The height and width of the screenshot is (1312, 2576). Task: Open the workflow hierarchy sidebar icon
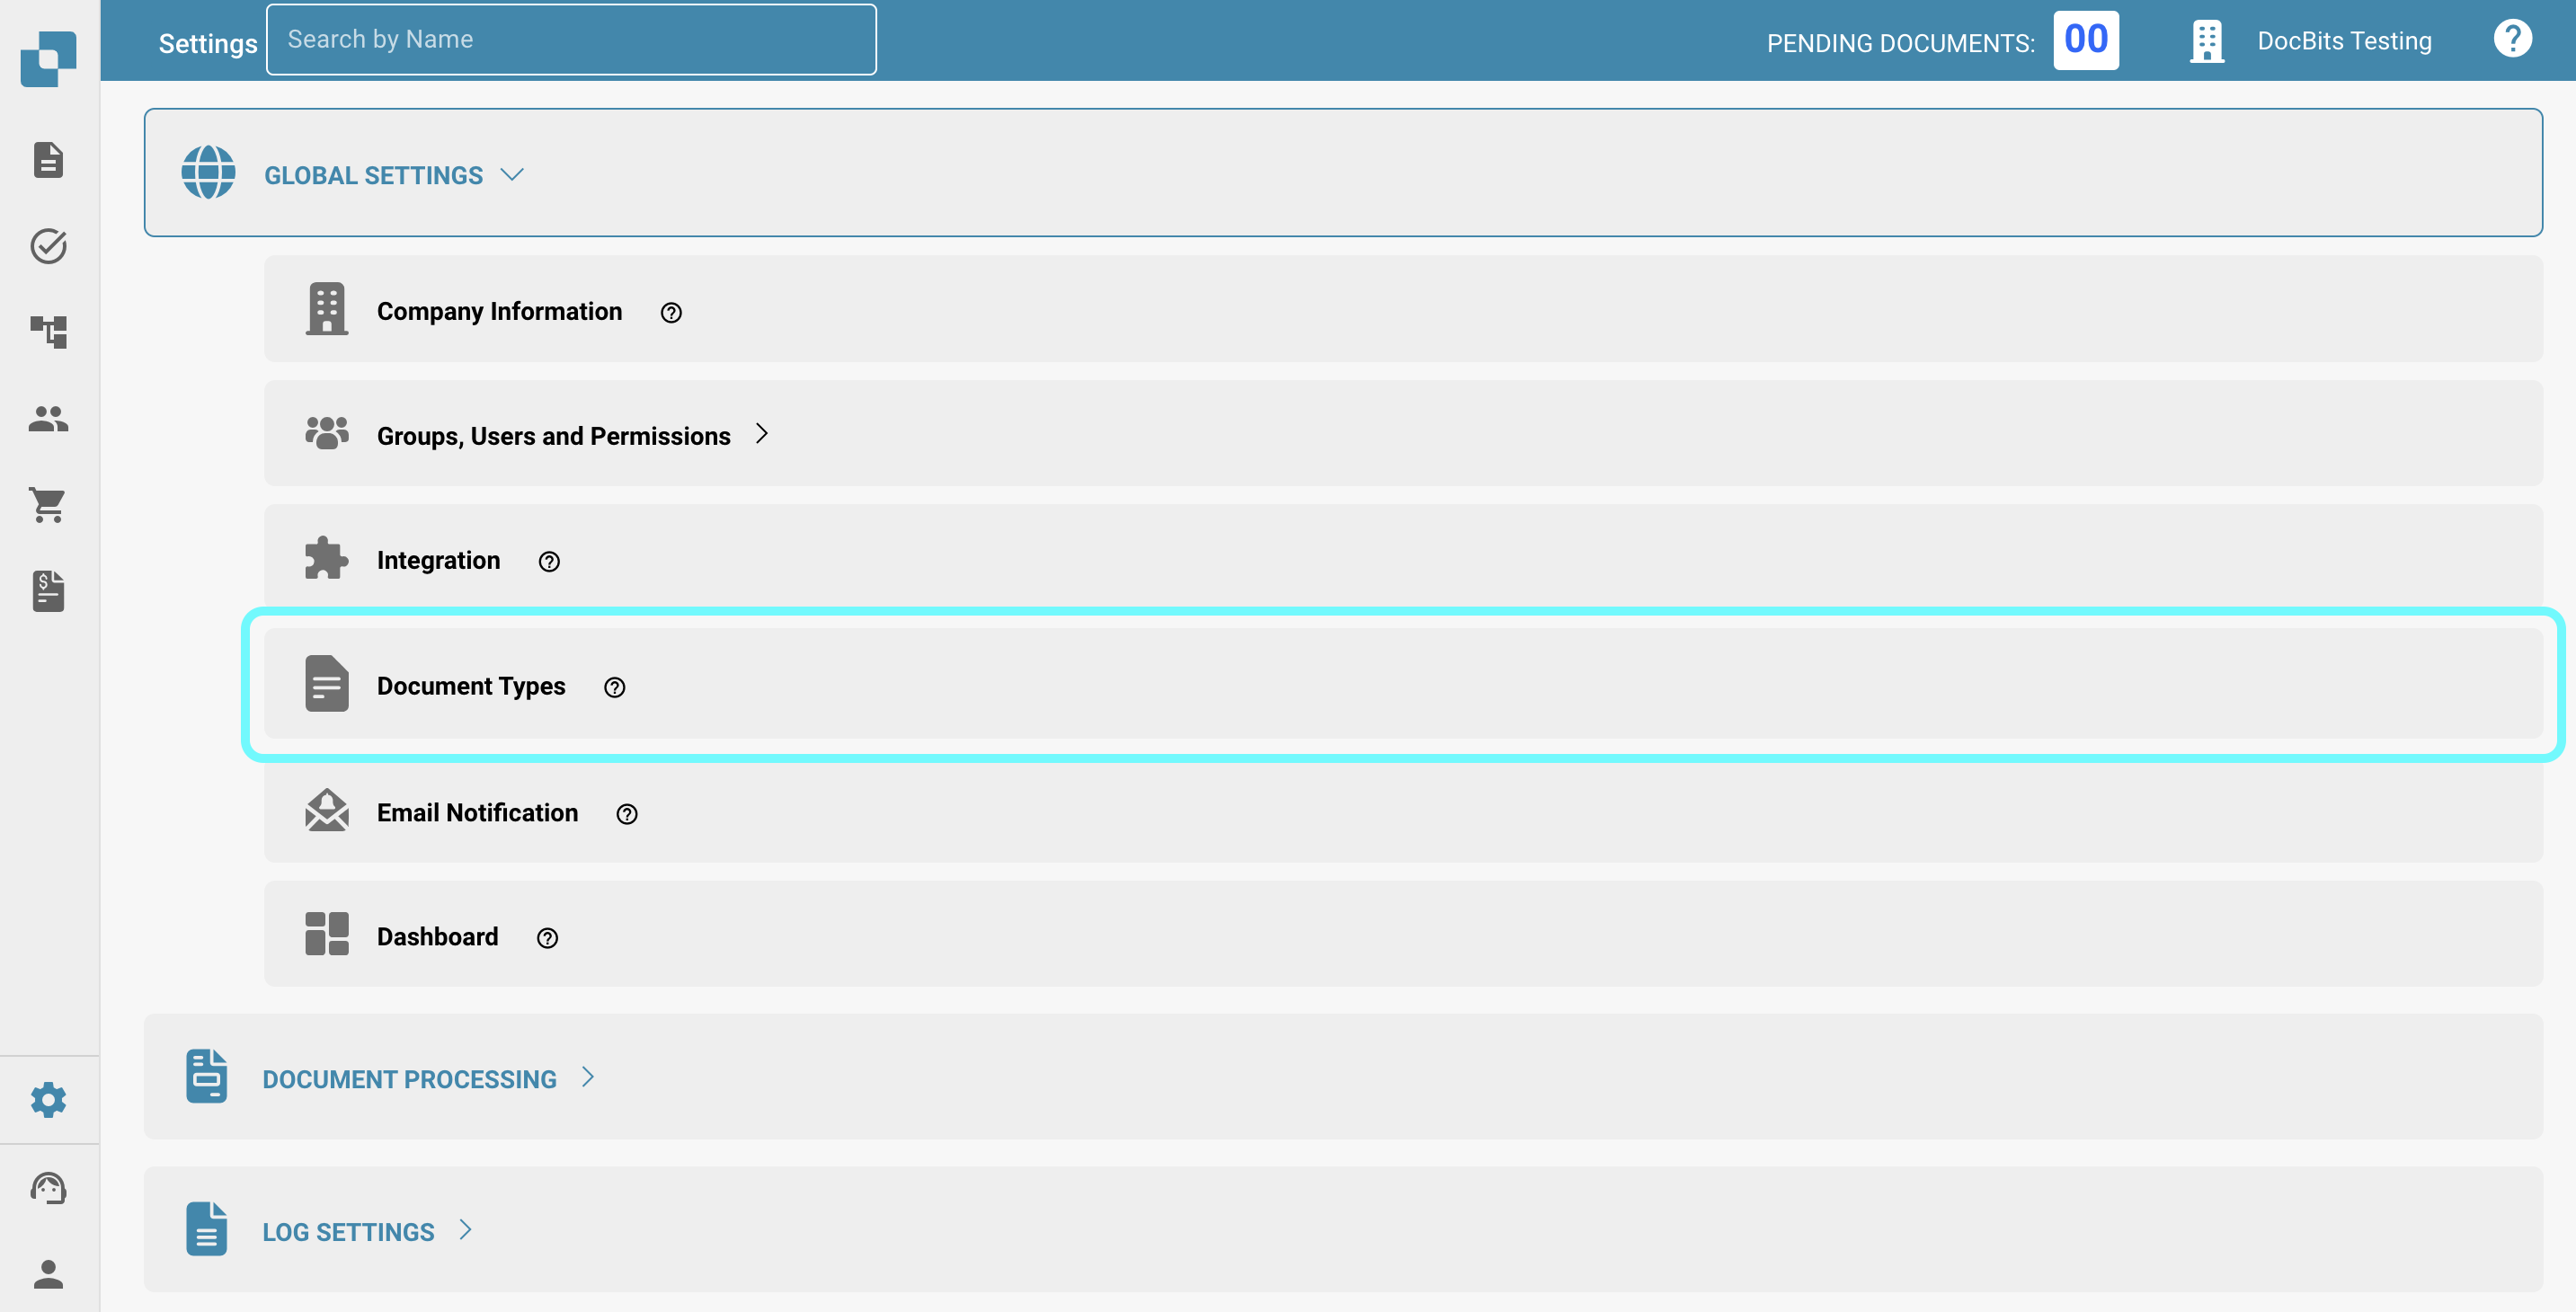pyautogui.click(x=48, y=332)
